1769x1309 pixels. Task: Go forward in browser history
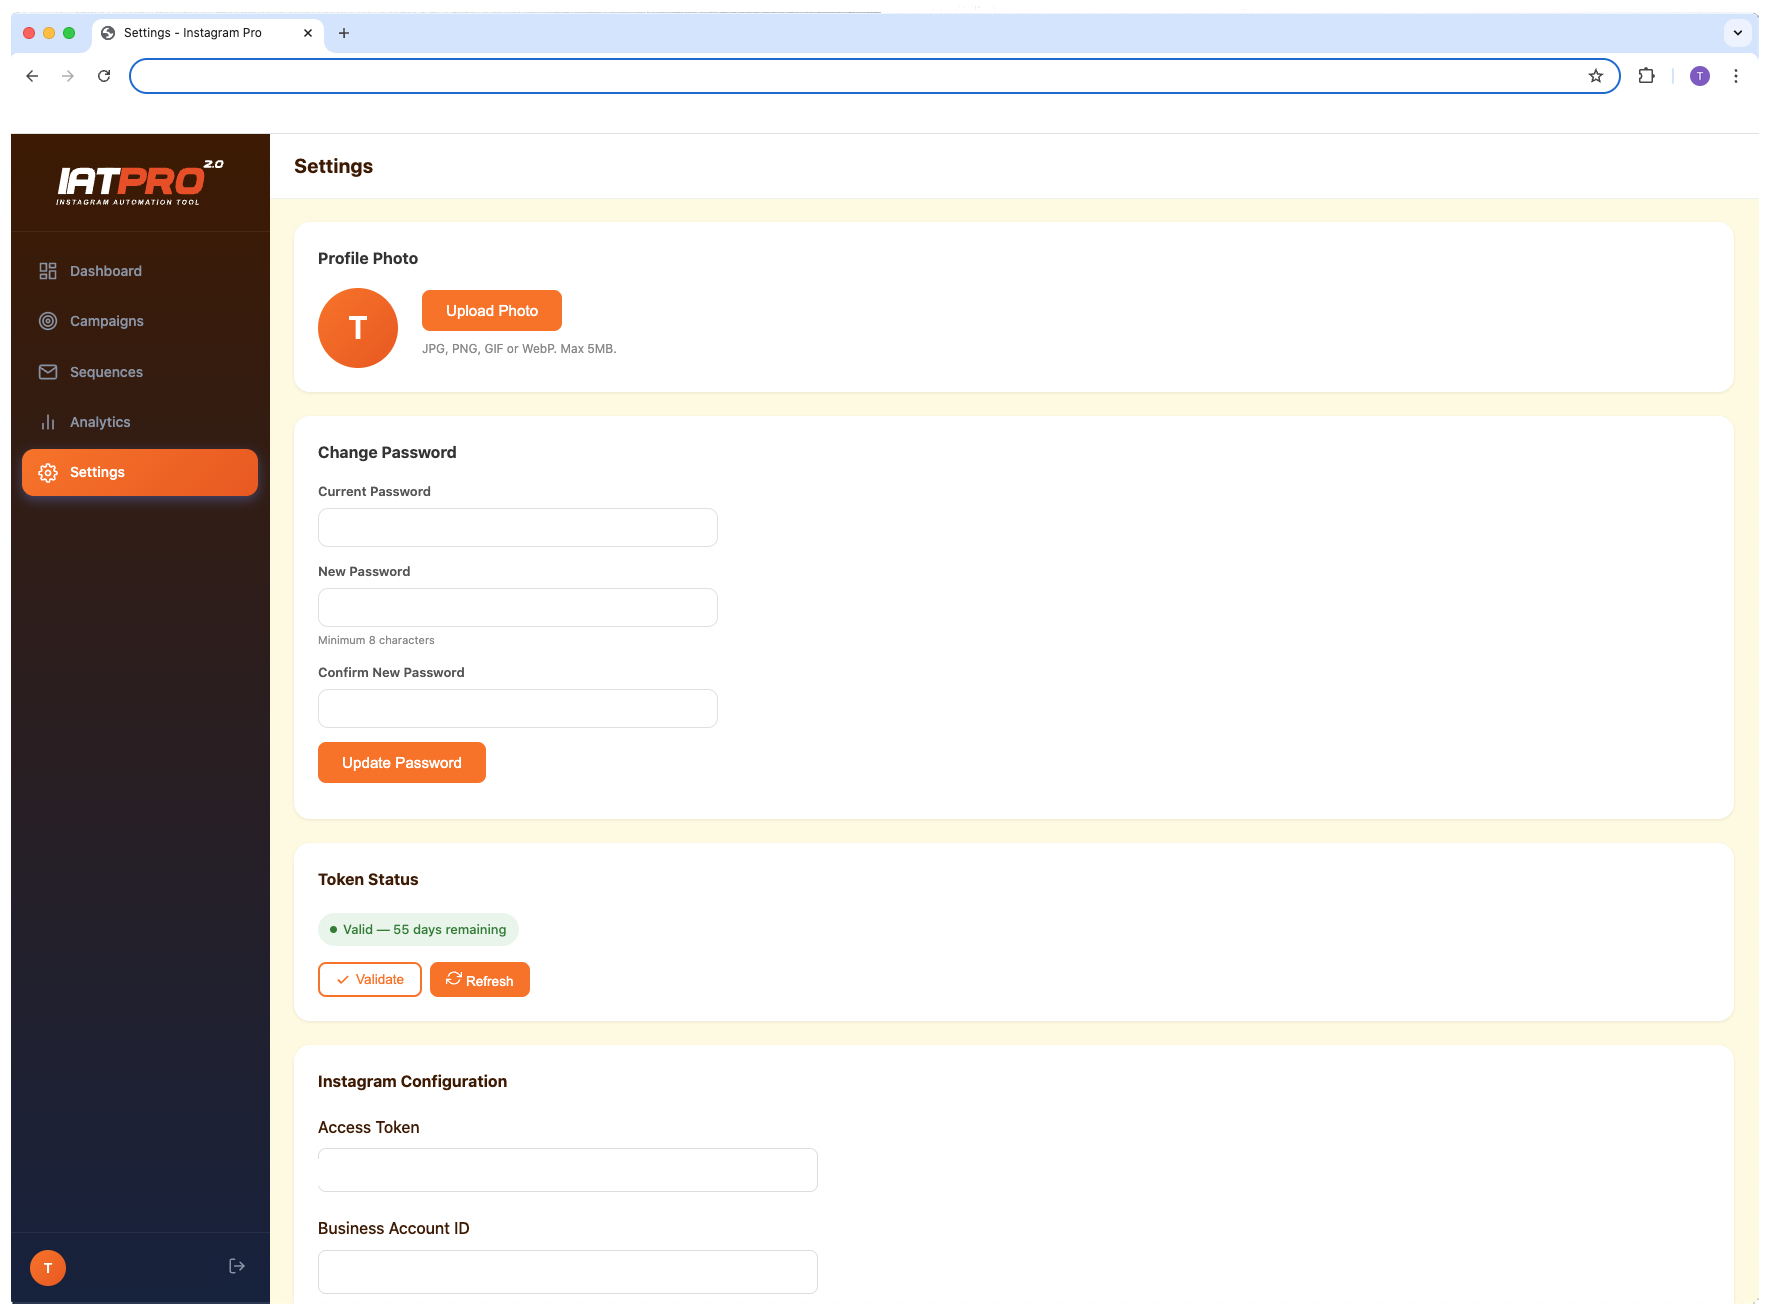click(68, 76)
